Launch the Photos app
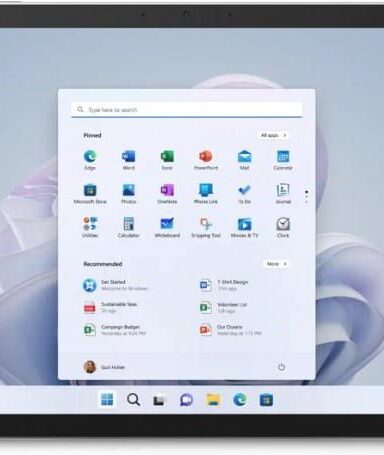This screenshot has height=455, width=384. point(128,194)
